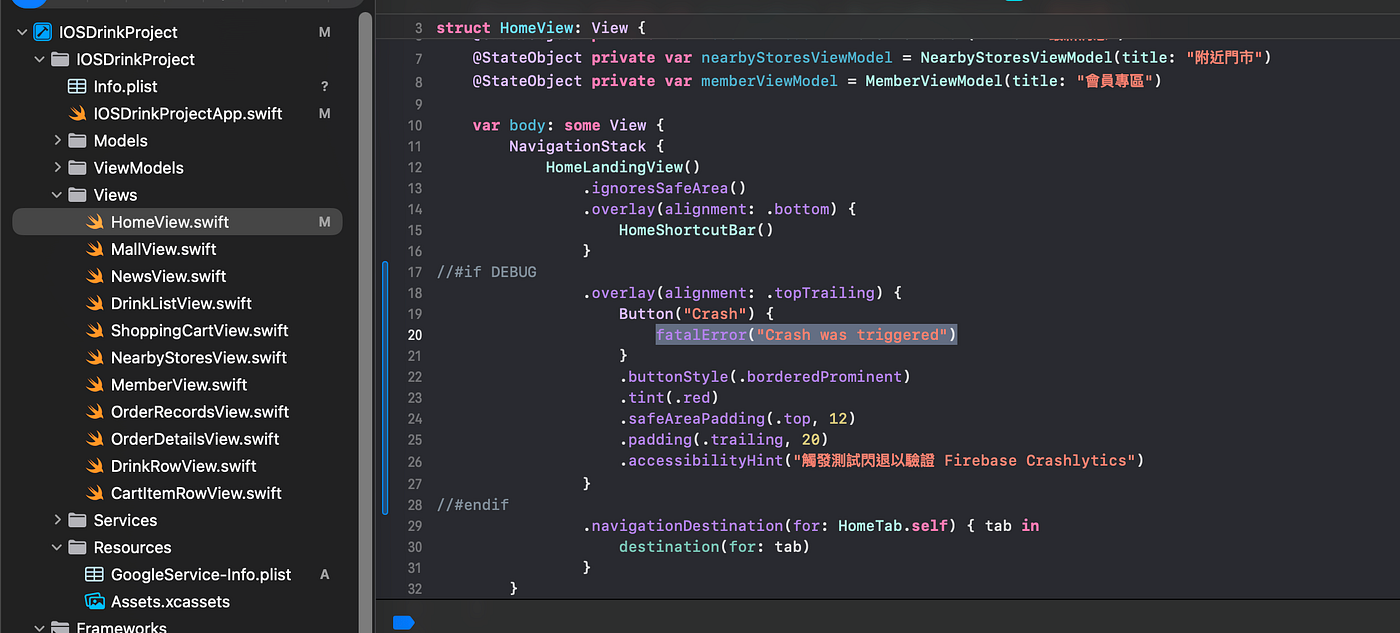
Task: Open ShoppingCartView.swift file
Action: pyautogui.click(x=200, y=330)
